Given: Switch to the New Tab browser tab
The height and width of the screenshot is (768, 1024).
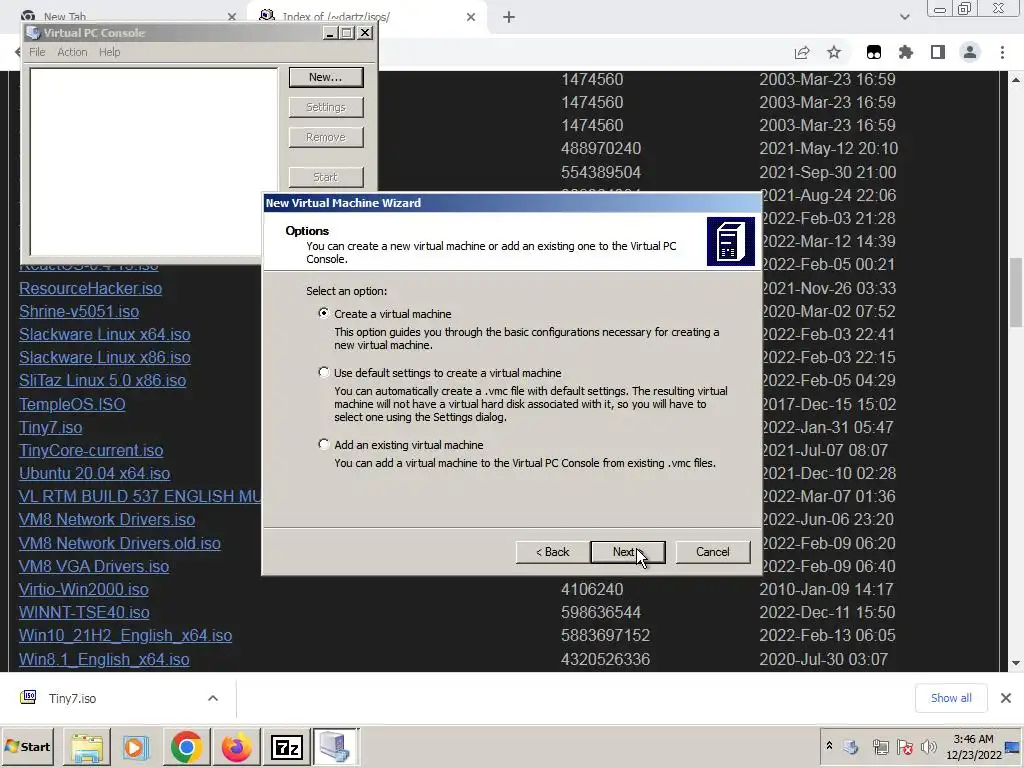Looking at the screenshot, I should tap(124, 16).
